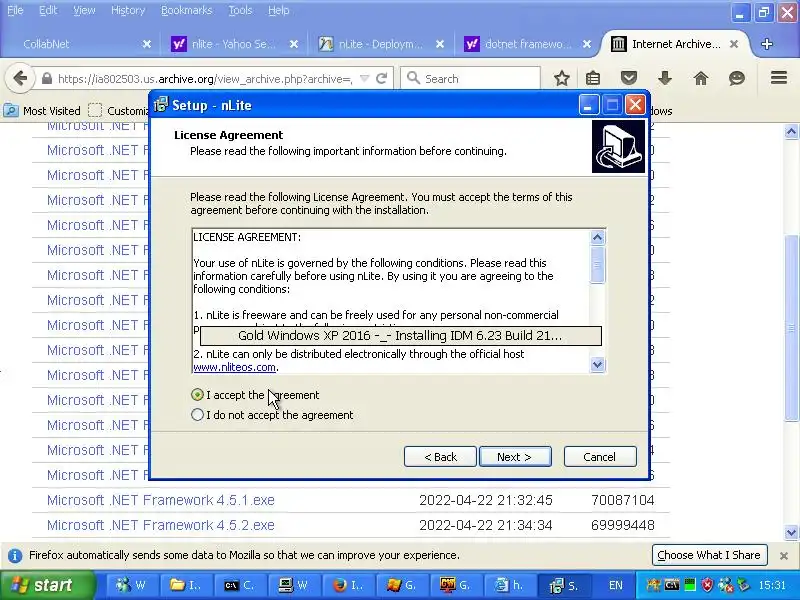The height and width of the screenshot is (600, 800).
Task: Click the < Back button in setup
Action: 440,457
